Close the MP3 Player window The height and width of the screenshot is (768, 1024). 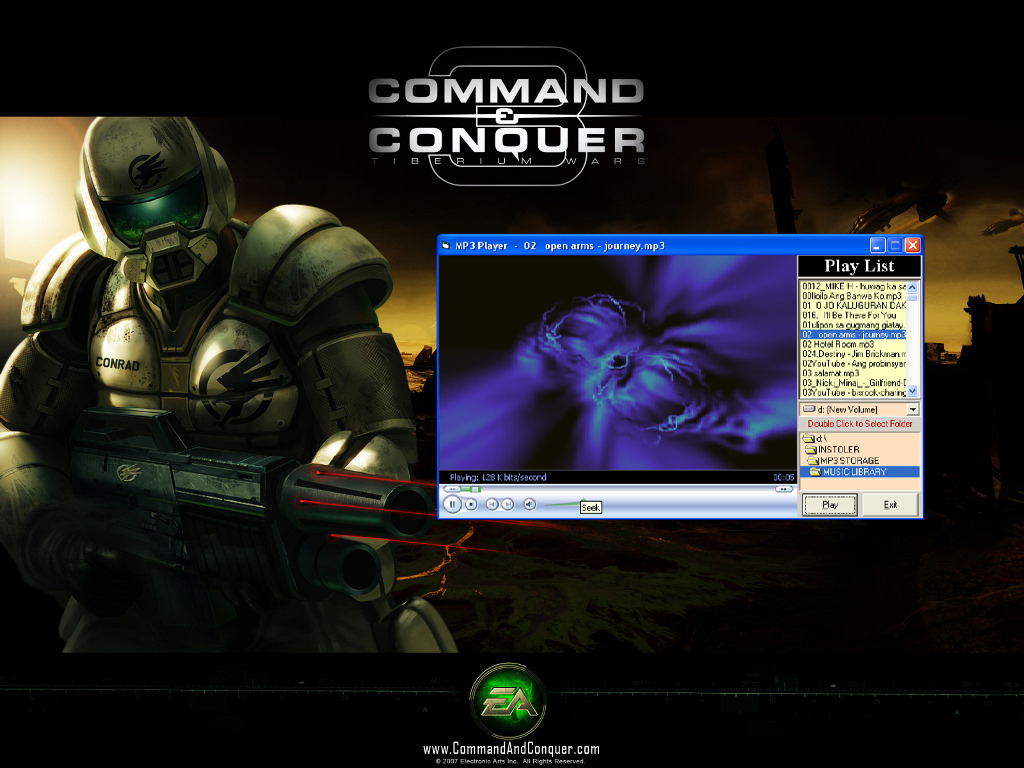click(912, 246)
